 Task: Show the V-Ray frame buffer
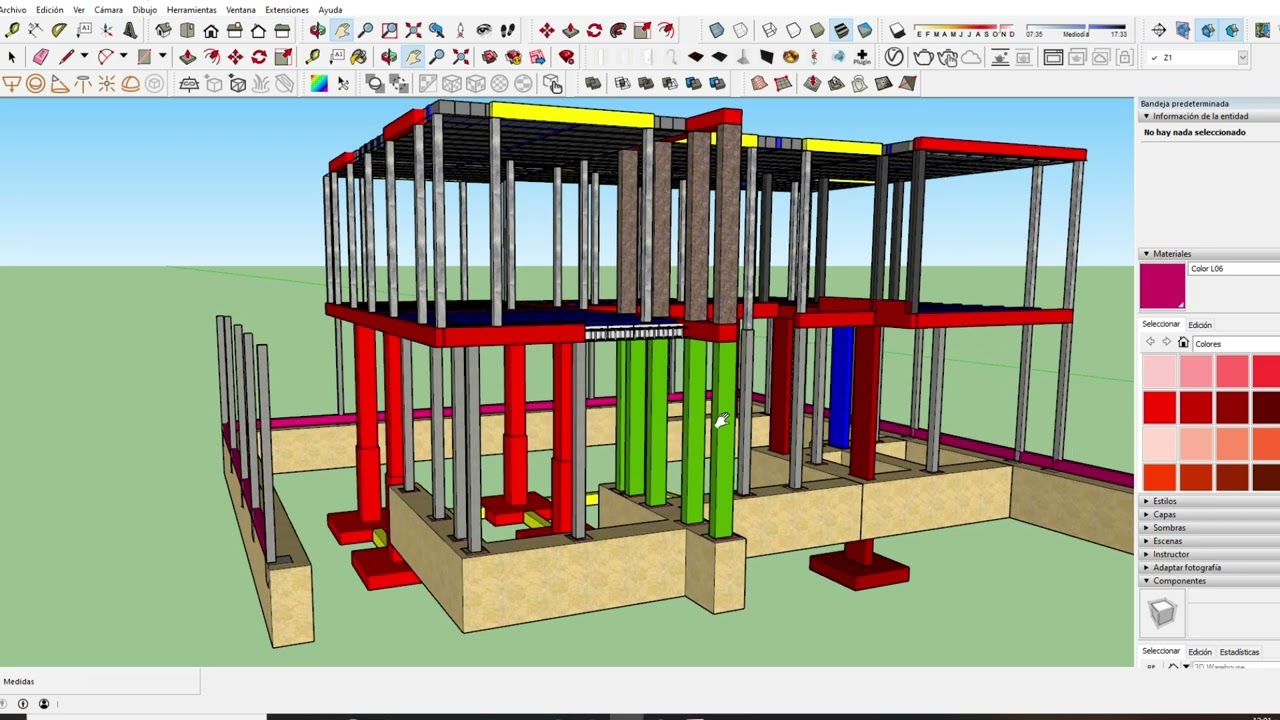1053,57
